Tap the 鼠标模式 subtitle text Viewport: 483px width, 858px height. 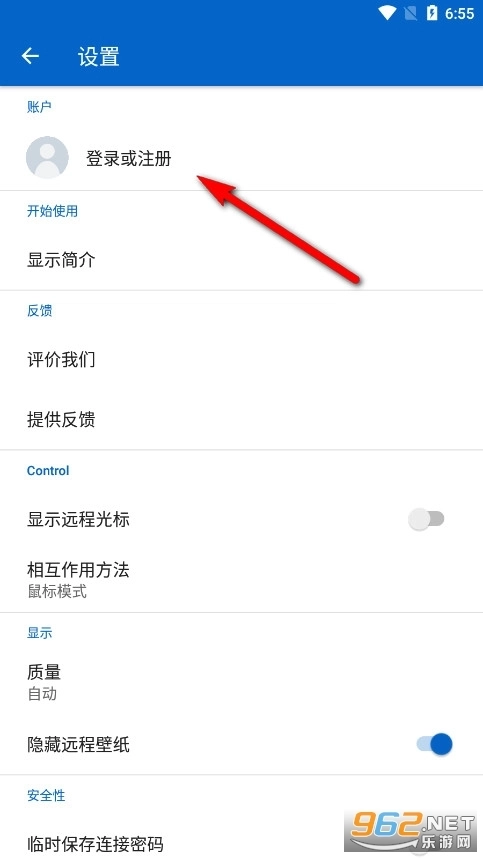pyautogui.click(x=57, y=592)
